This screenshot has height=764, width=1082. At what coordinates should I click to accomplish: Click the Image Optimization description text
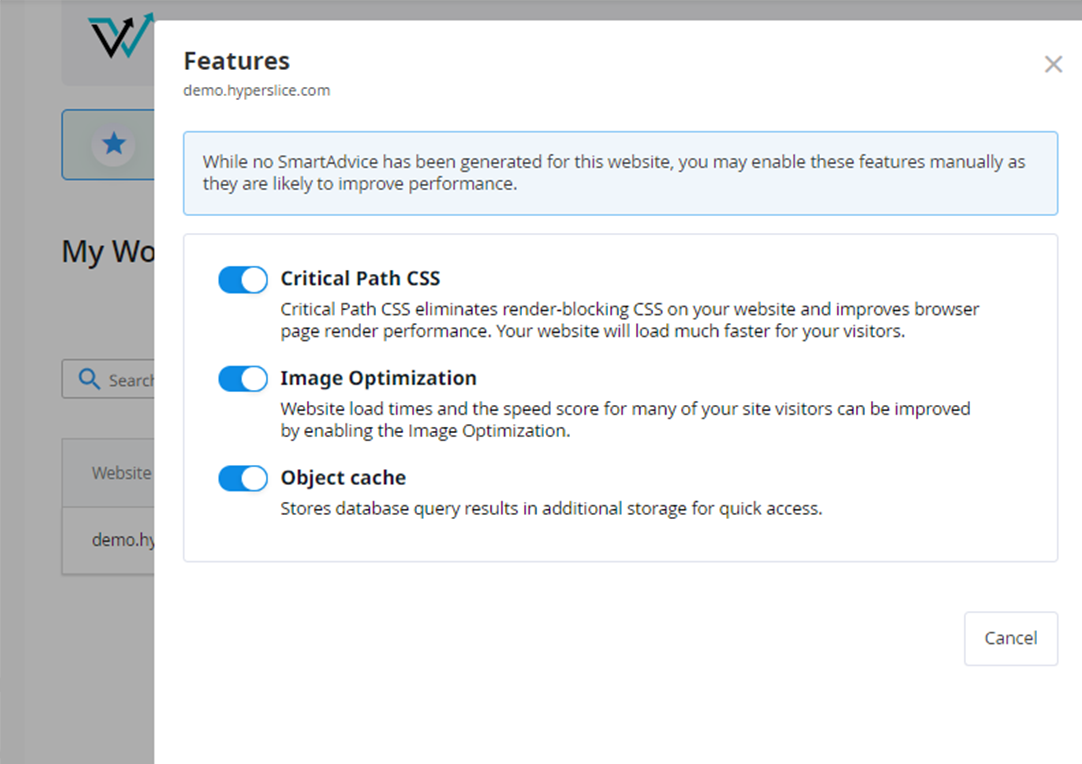tap(625, 420)
